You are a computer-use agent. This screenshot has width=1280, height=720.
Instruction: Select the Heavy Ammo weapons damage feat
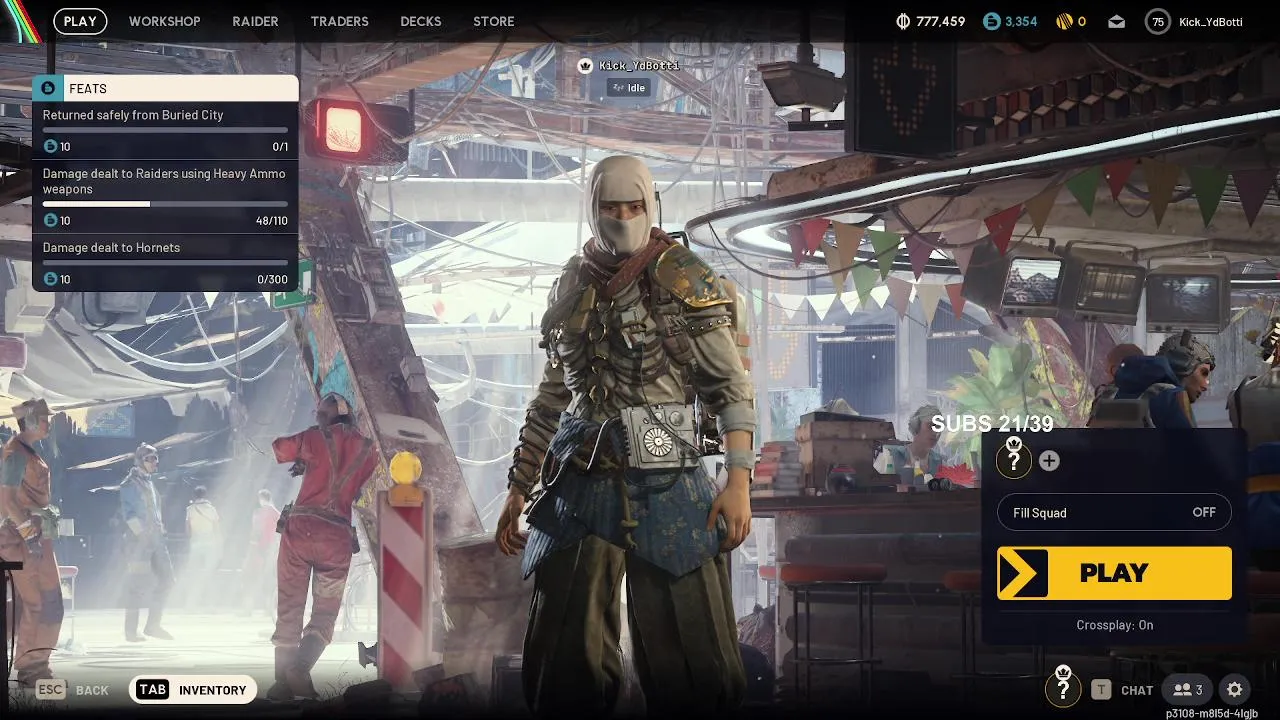[165, 196]
